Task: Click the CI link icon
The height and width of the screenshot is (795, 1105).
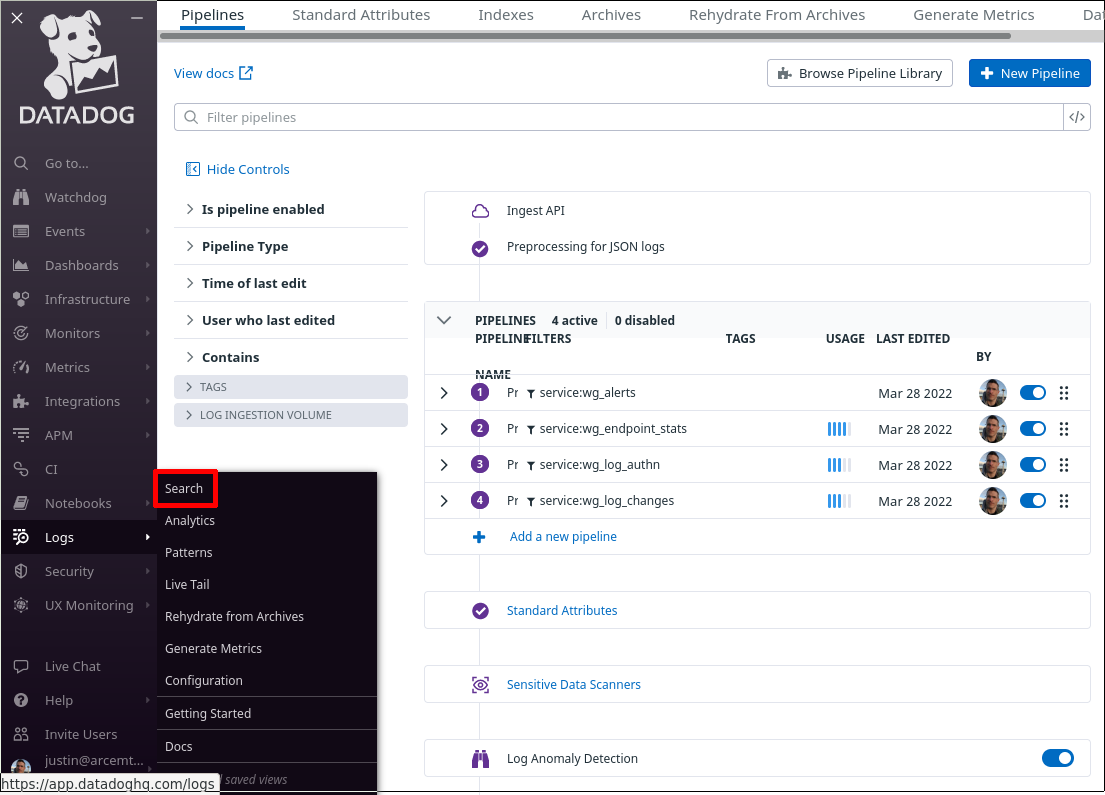Action: tap(21, 469)
